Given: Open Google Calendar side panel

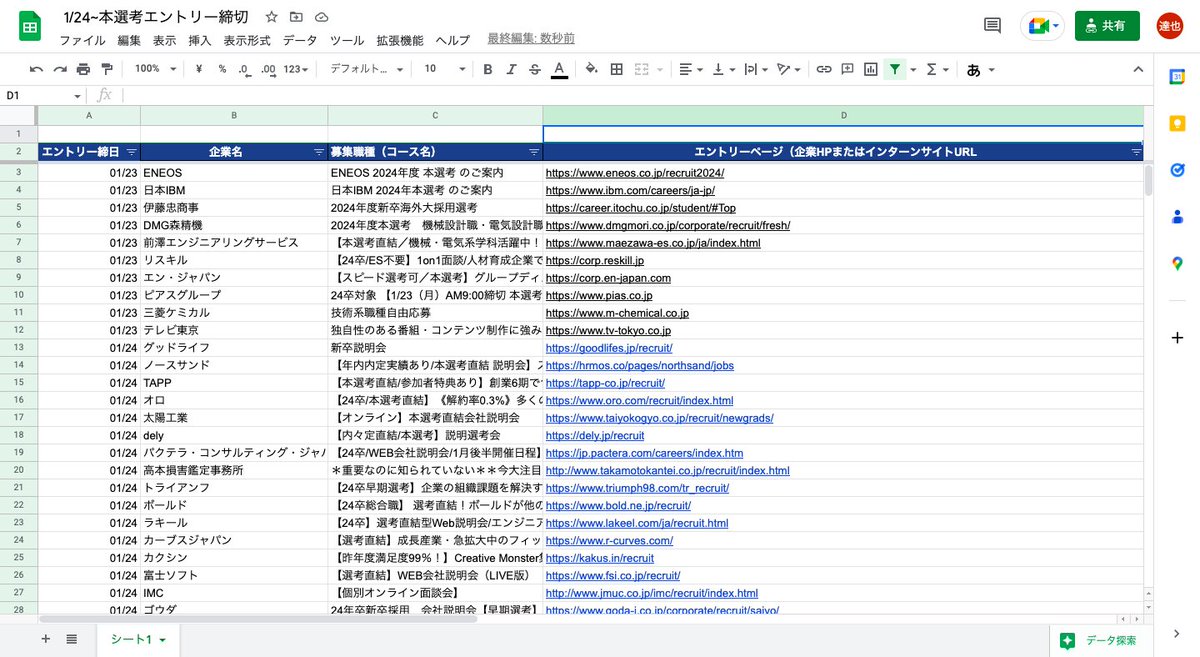Looking at the screenshot, I should click(x=1177, y=77).
